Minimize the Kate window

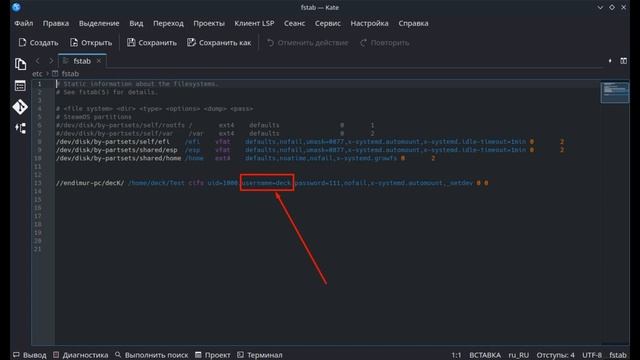(600, 7)
